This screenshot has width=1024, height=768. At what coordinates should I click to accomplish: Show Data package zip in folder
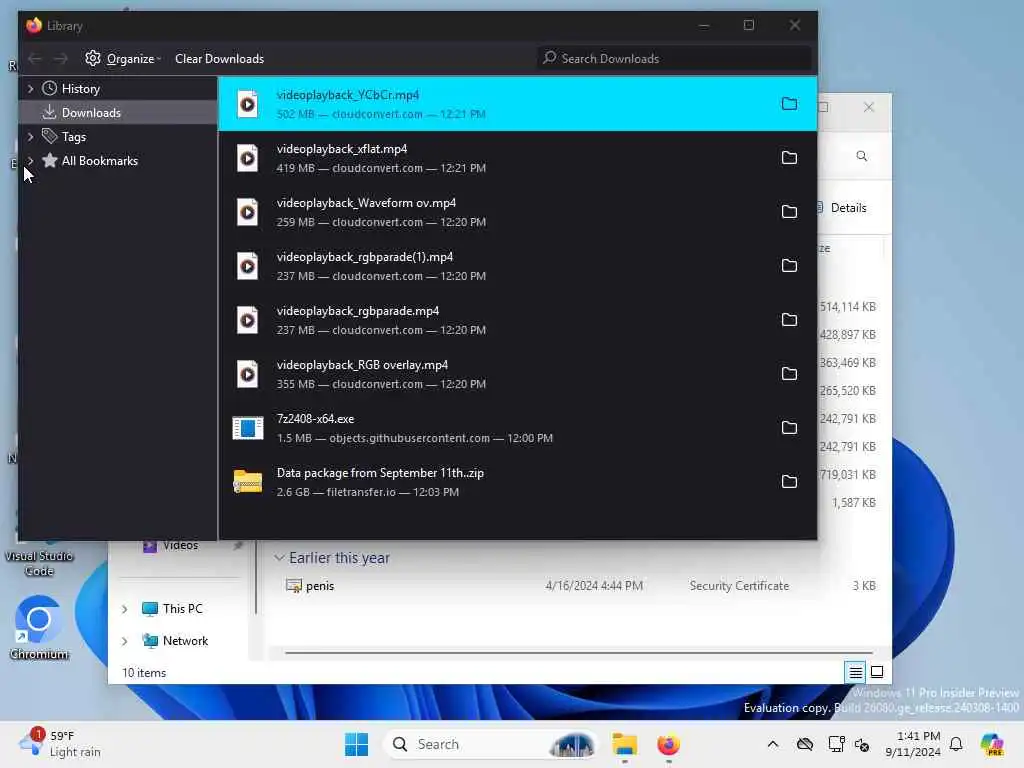(789, 481)
